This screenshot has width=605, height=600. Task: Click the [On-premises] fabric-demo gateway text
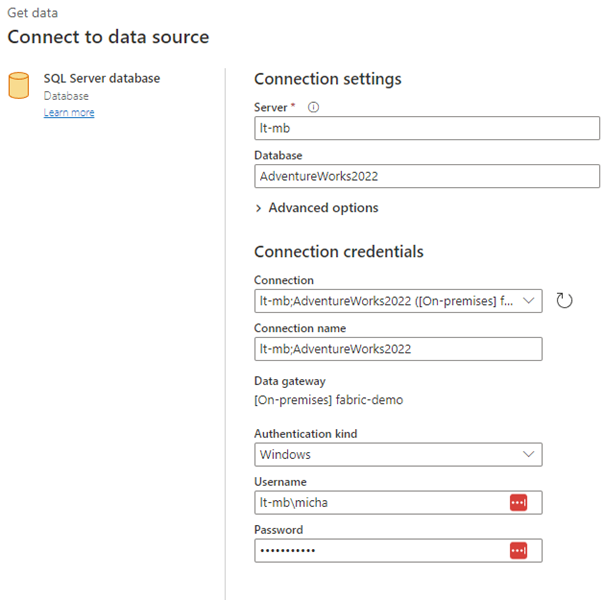(329, 400)
